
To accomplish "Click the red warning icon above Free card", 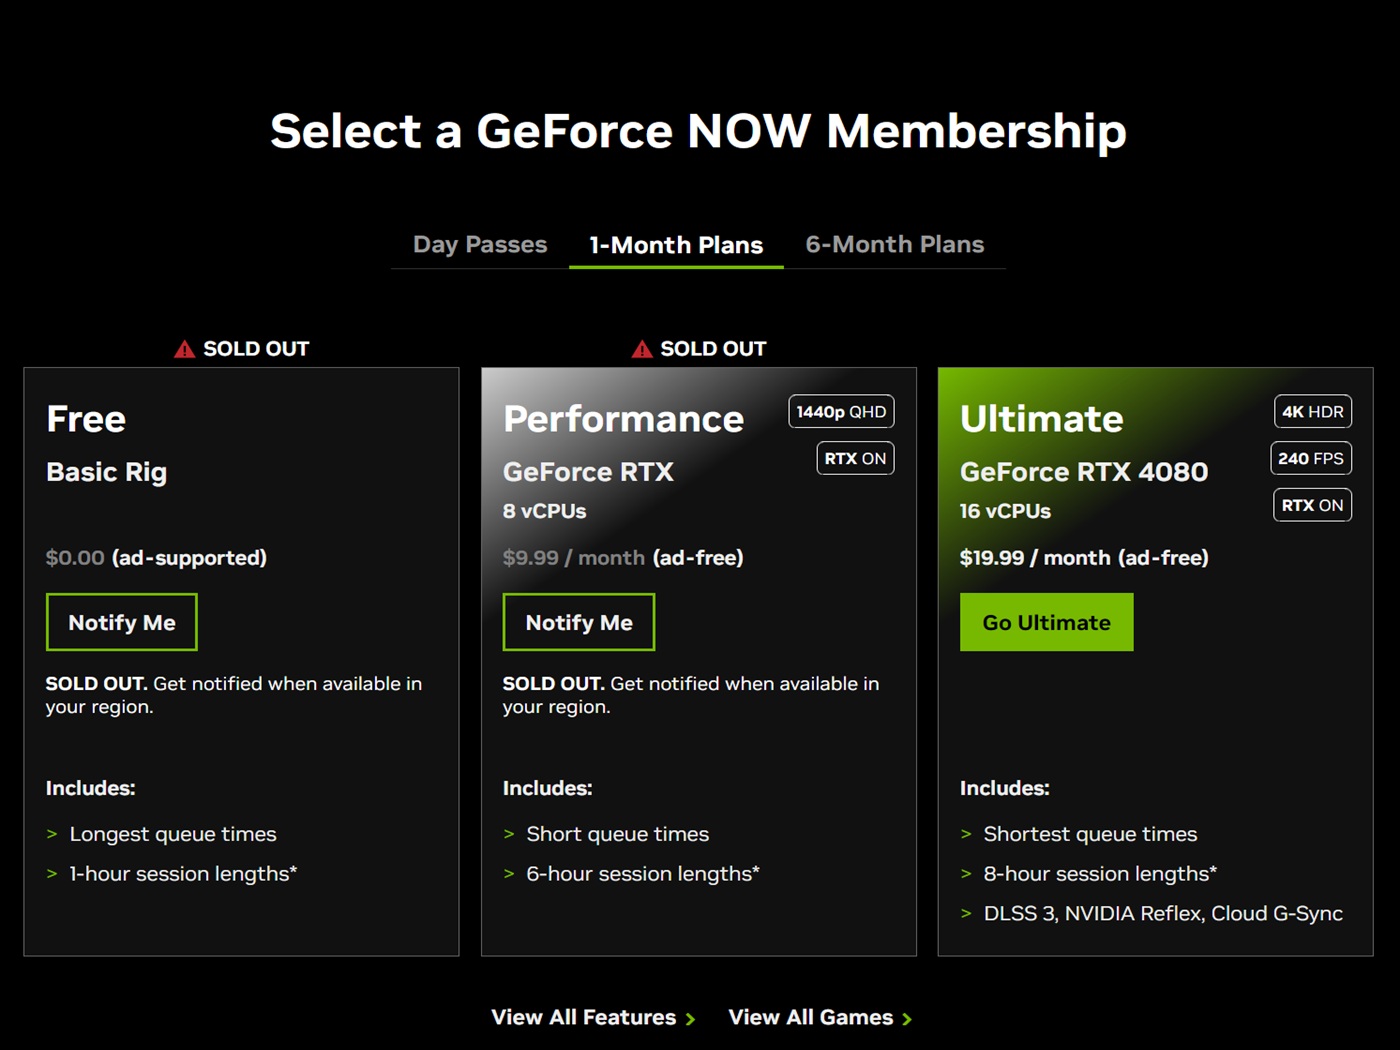I will [x=184, y=349].
